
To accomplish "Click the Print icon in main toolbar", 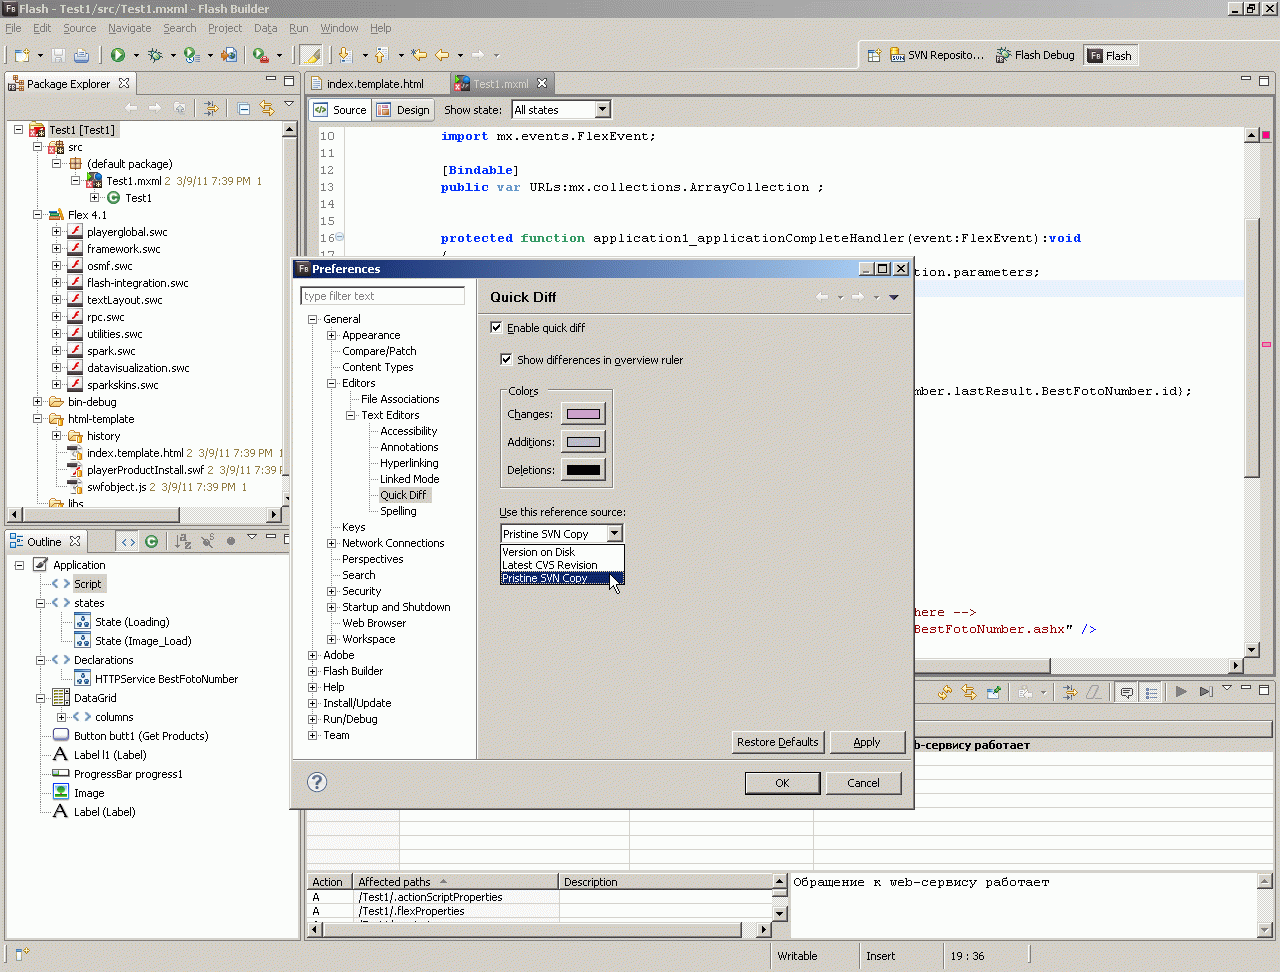I will 81,55.
